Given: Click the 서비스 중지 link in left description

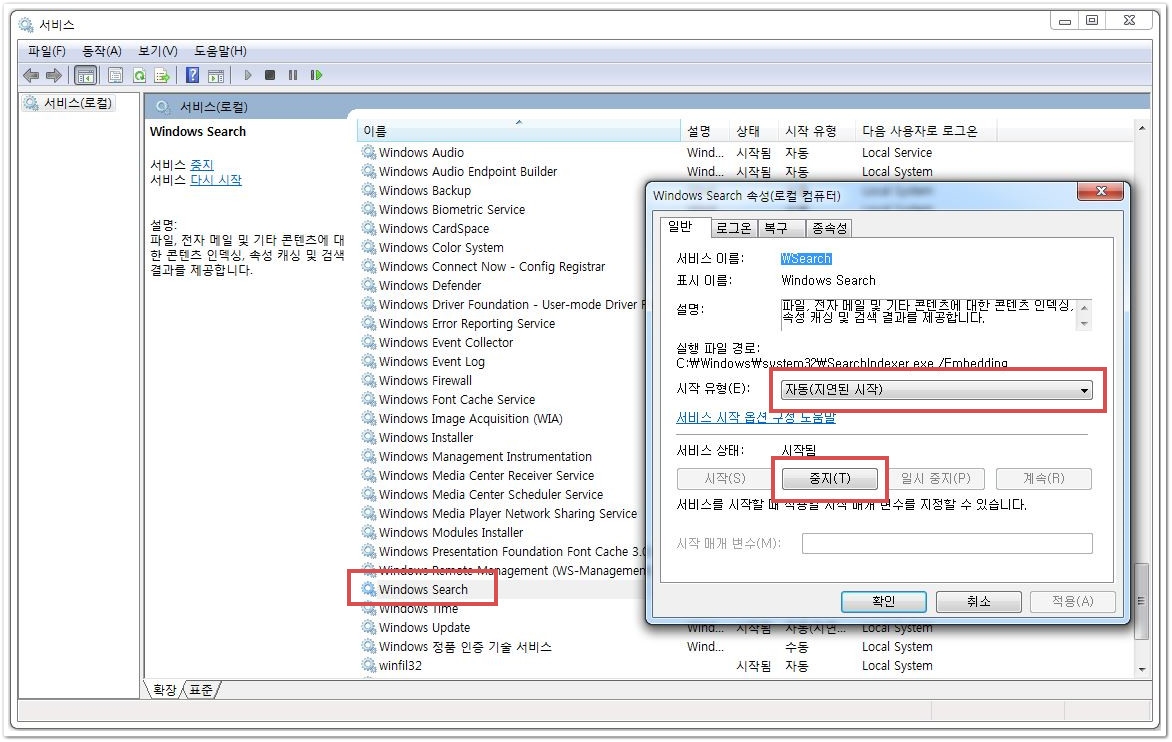Looking at the screenshot, I should (202, 164).
